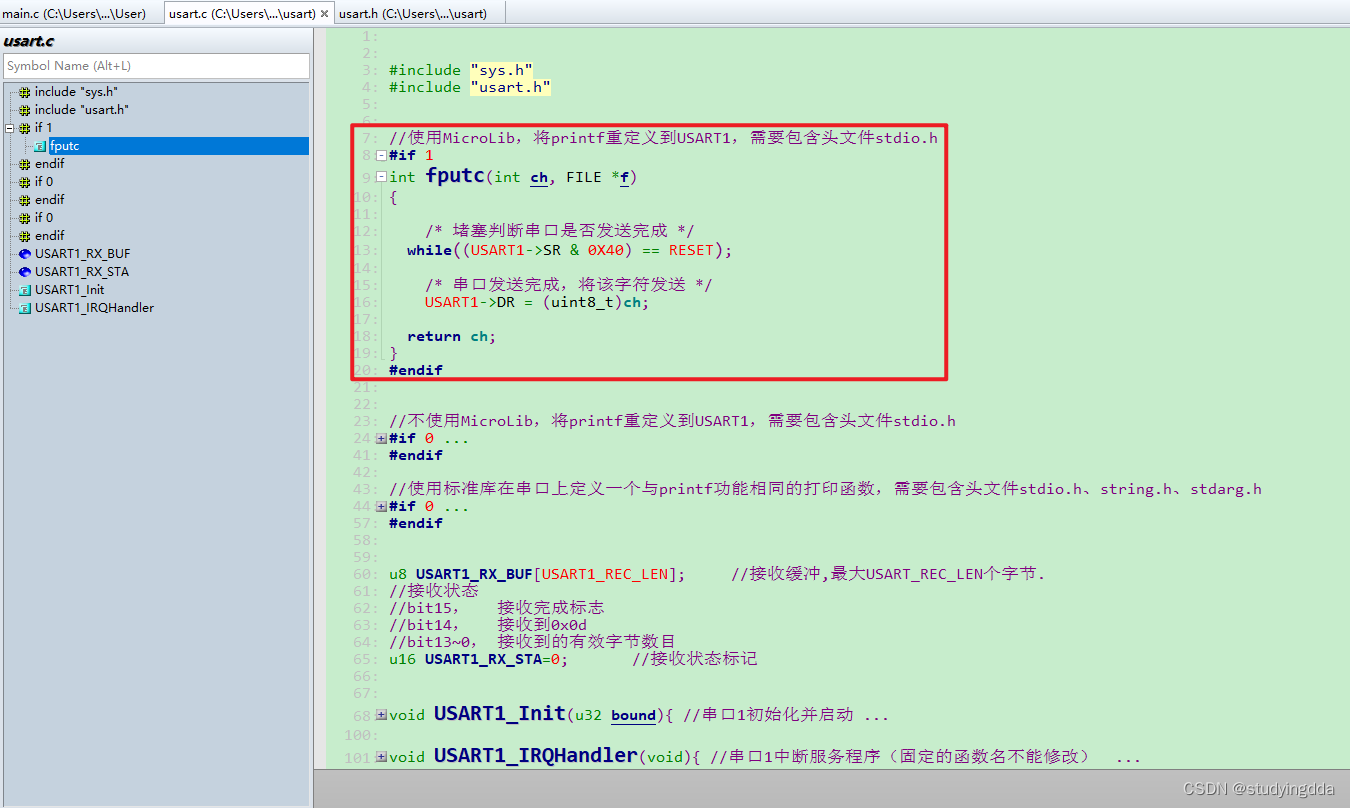The height and width of the screenshot is (808, 1350).
Task: Collapse the "if 1" node in symbol tree
Action: 9,128
